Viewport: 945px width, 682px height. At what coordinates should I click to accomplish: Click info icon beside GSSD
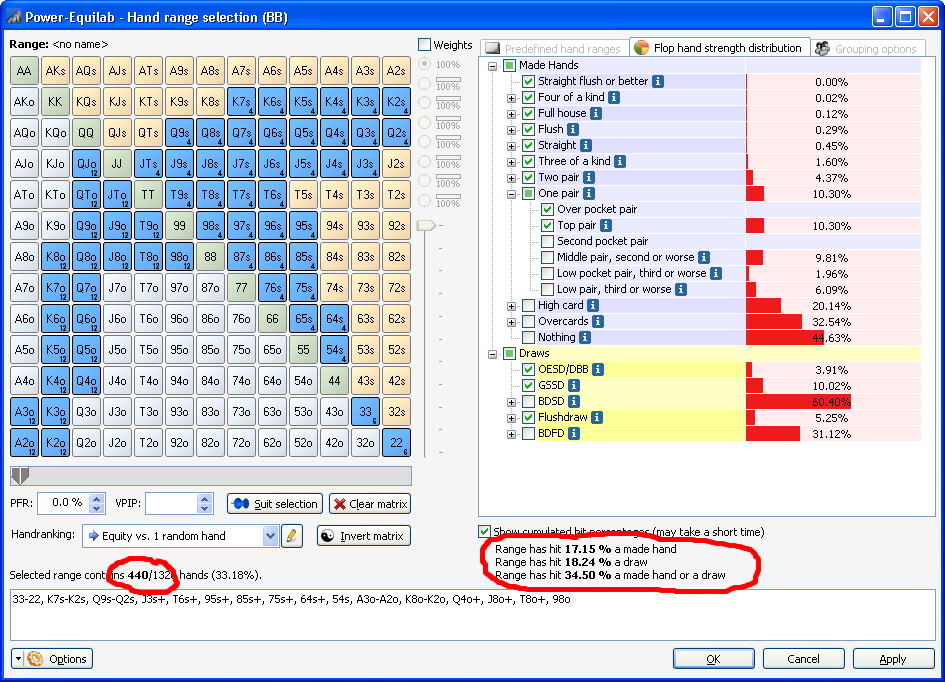coord(574,385)
